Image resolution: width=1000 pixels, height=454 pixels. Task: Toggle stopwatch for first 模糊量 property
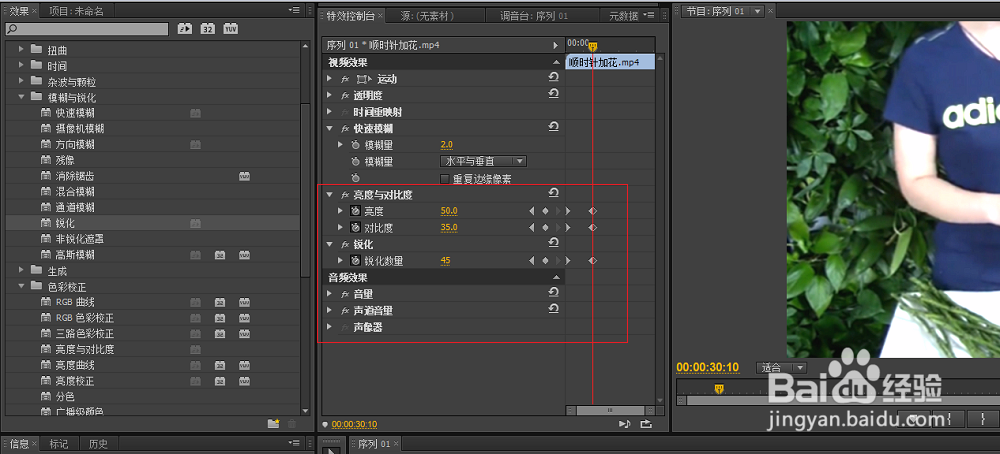tap(356, 145)
